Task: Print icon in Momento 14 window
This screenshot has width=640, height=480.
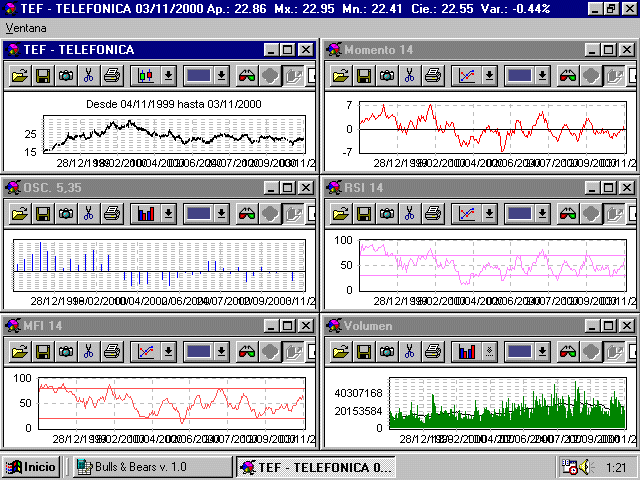Action: point(433,76)
